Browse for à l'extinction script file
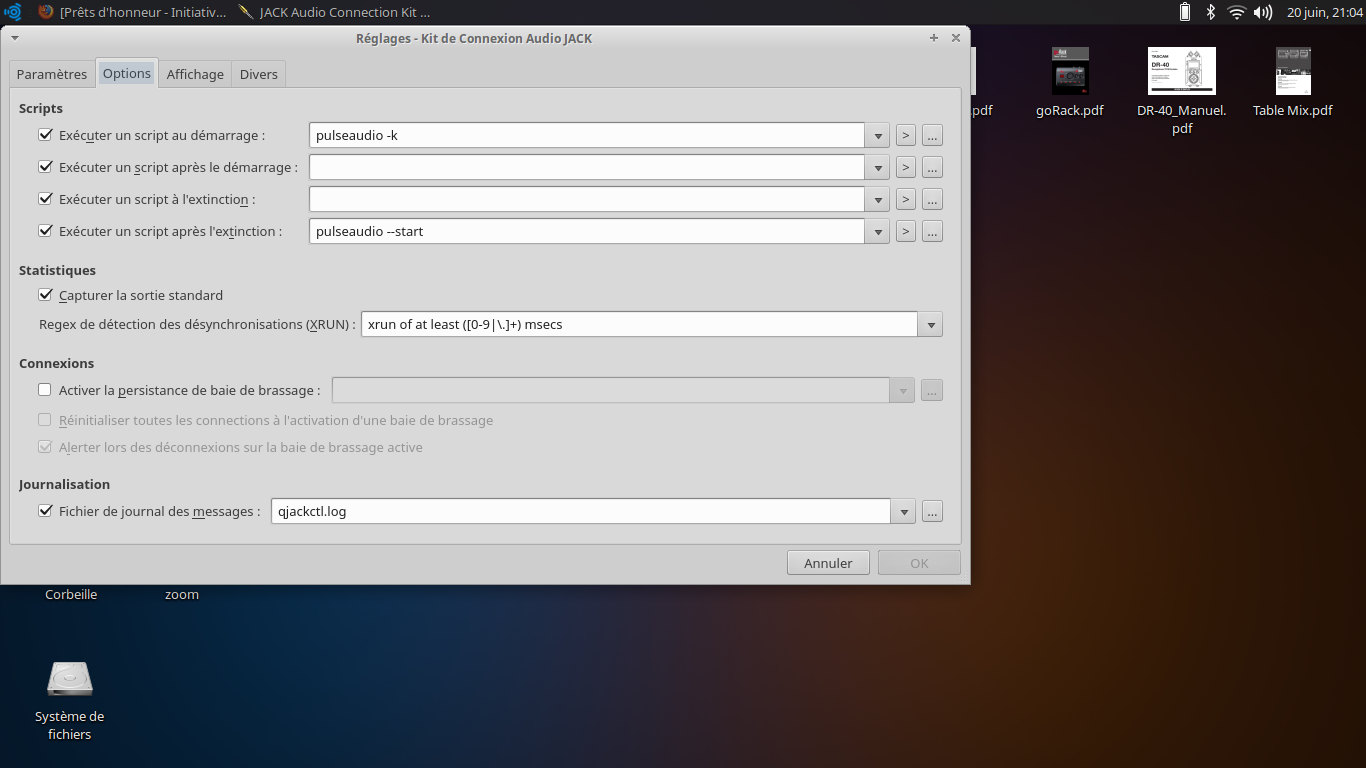The height and width of the screenshot is (768, 1366). 932,199
